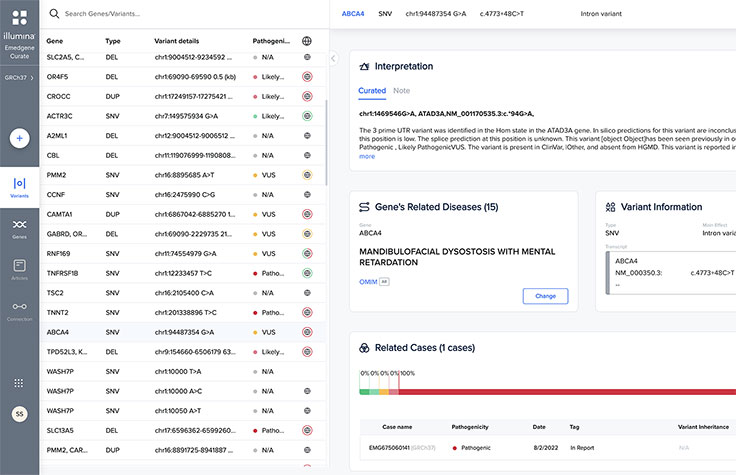Open the Articles sidebar section

19,269
